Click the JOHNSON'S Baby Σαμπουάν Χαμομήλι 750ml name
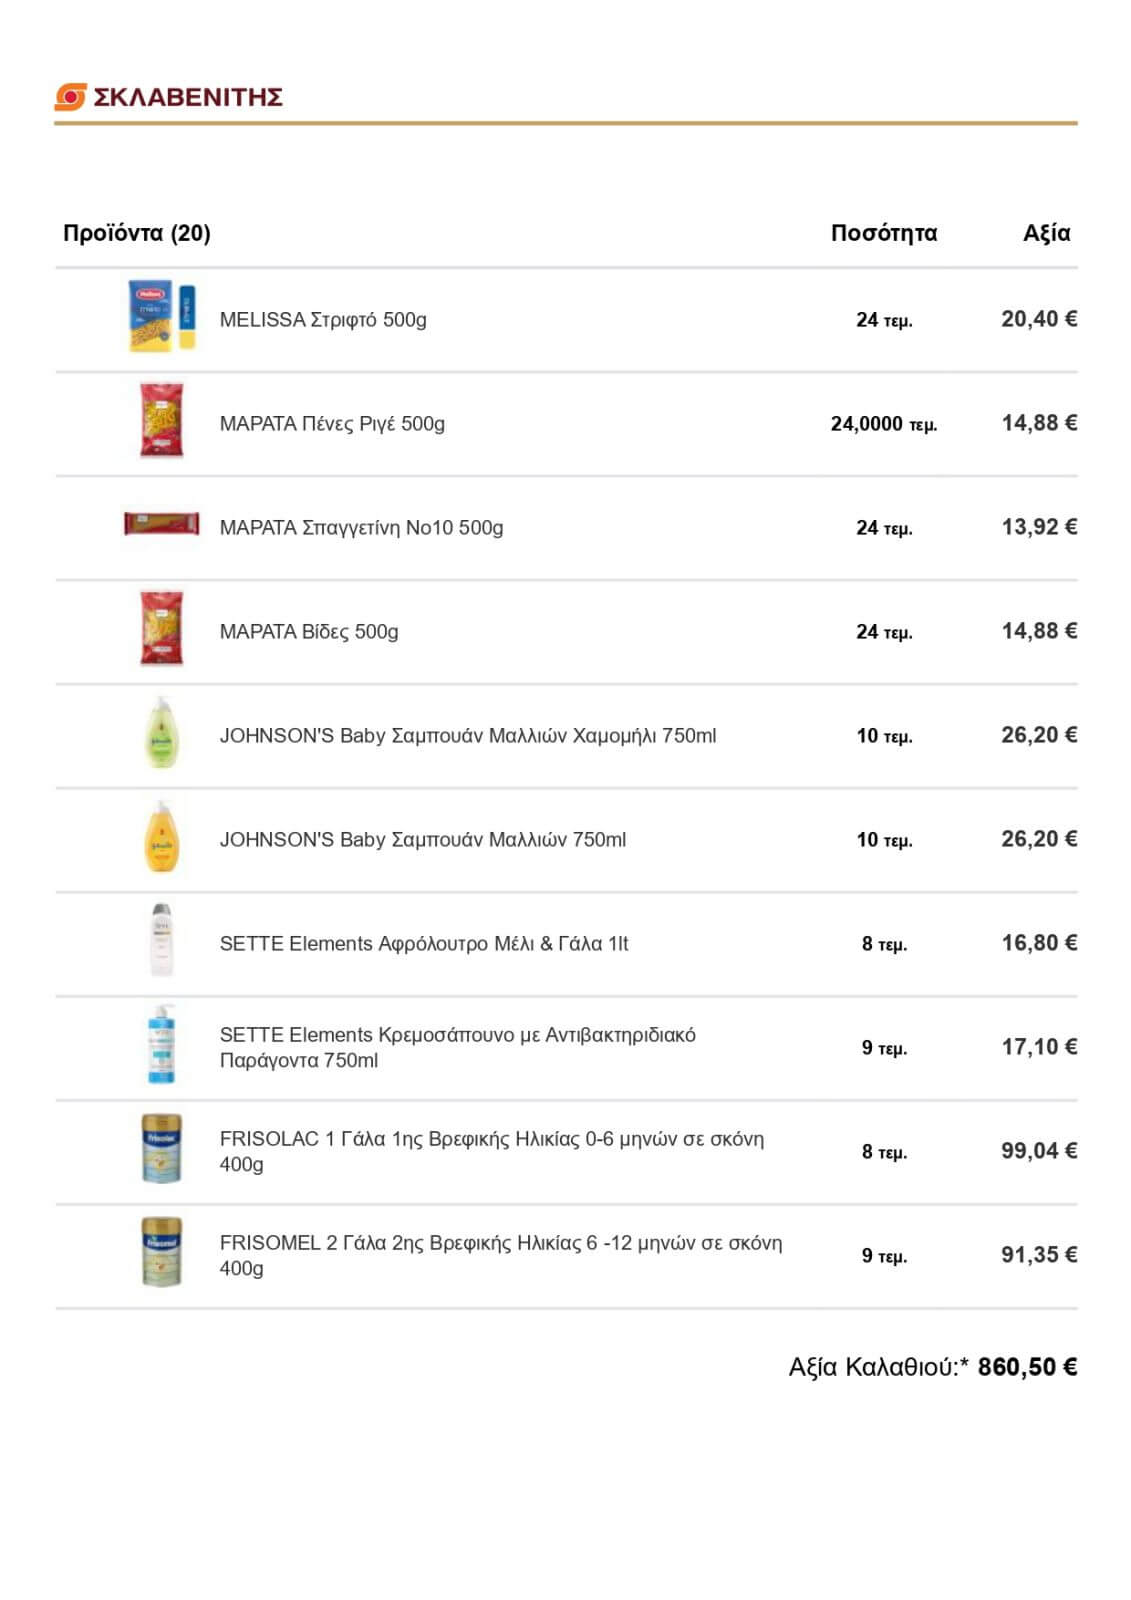 click(468, 736)
